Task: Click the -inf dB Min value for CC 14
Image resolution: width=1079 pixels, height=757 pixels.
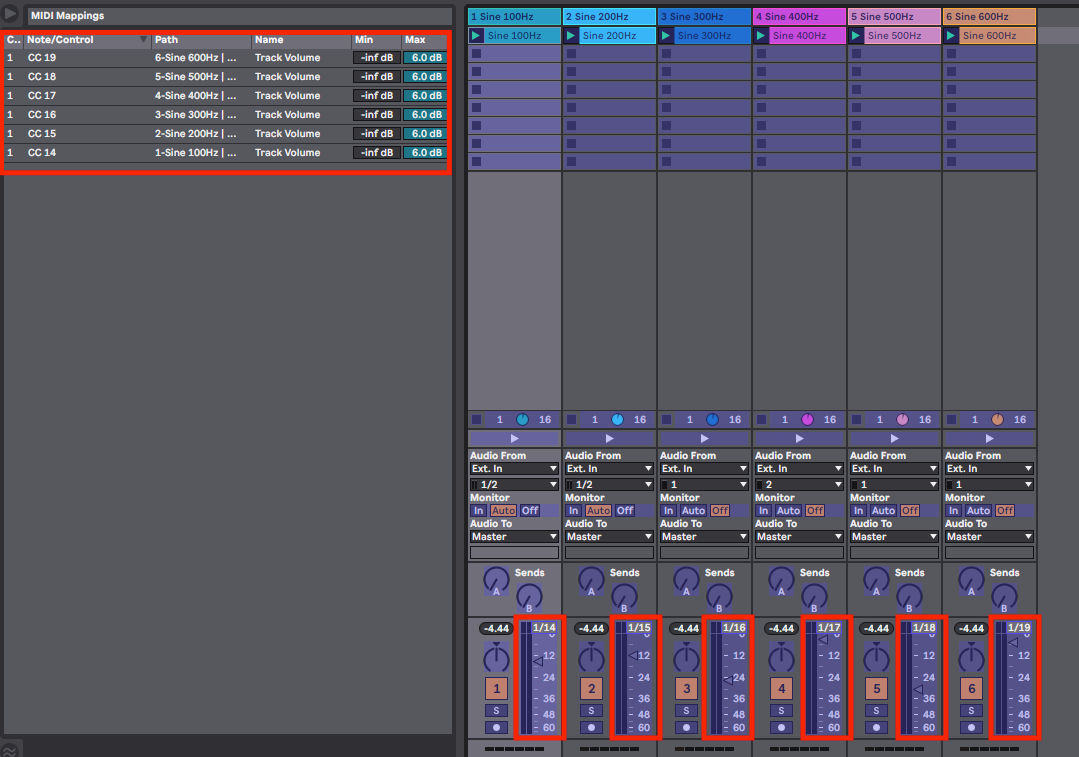Action: pyautogui.click(x=376, y=153)
